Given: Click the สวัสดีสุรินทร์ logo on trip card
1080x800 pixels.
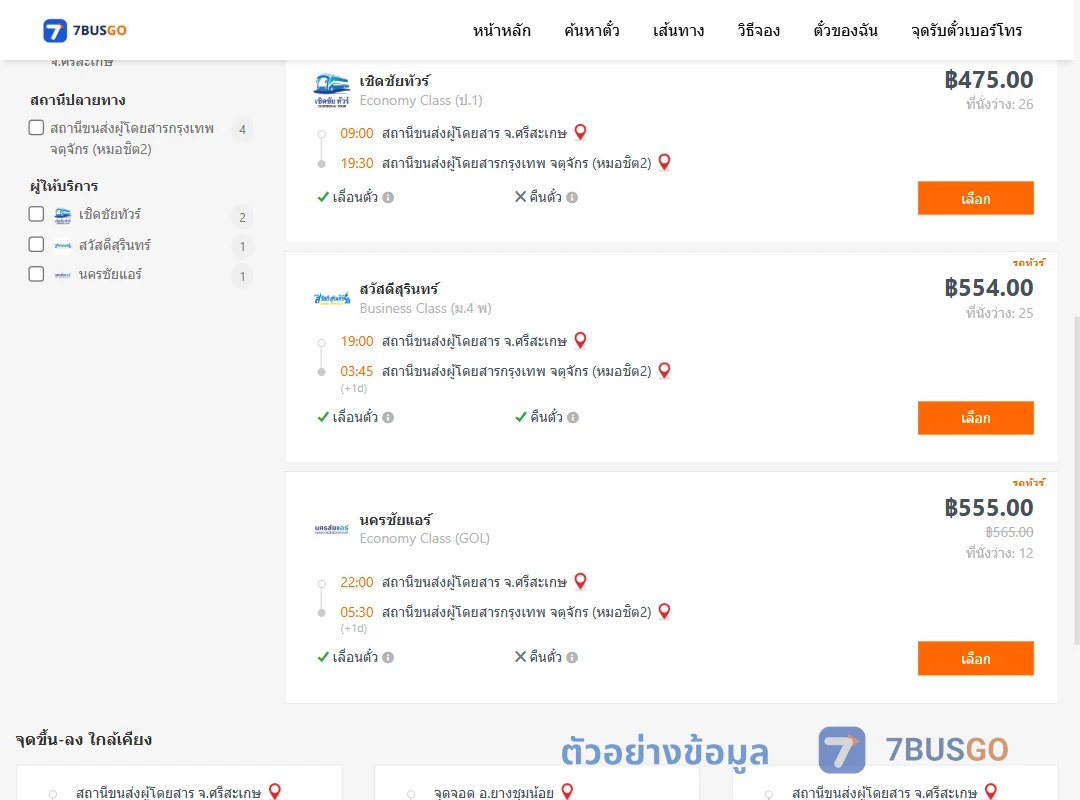Looking at the screenshot, I should [x=331, y=298].
